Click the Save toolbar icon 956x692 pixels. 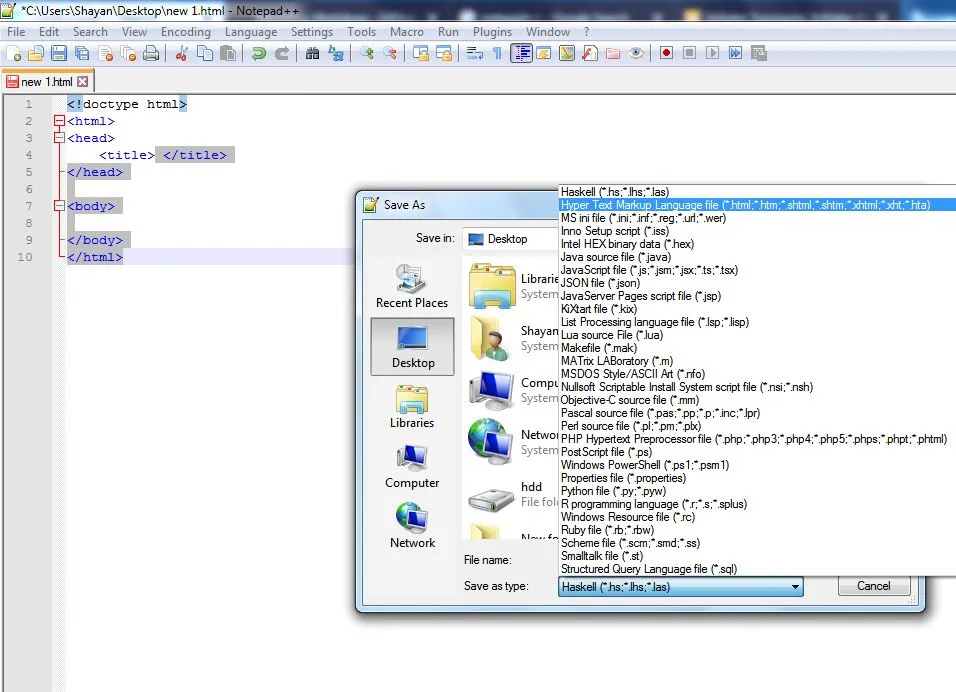tap(59, 54)
